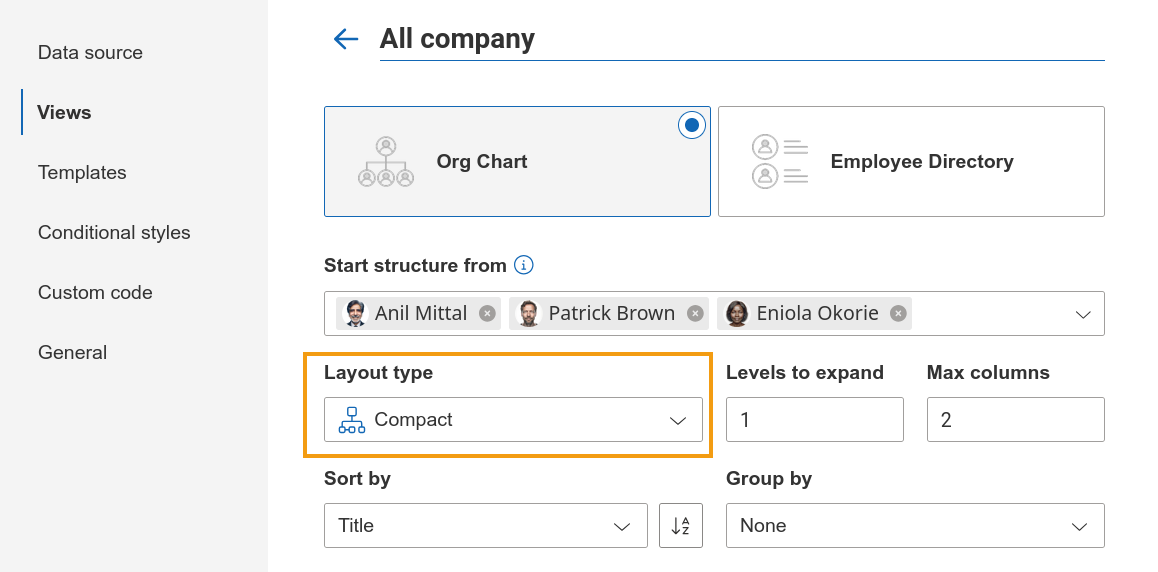Screen dimensions: 1158x572
Task: Click the Anil Mittal name tag
Action: (419, 314)
